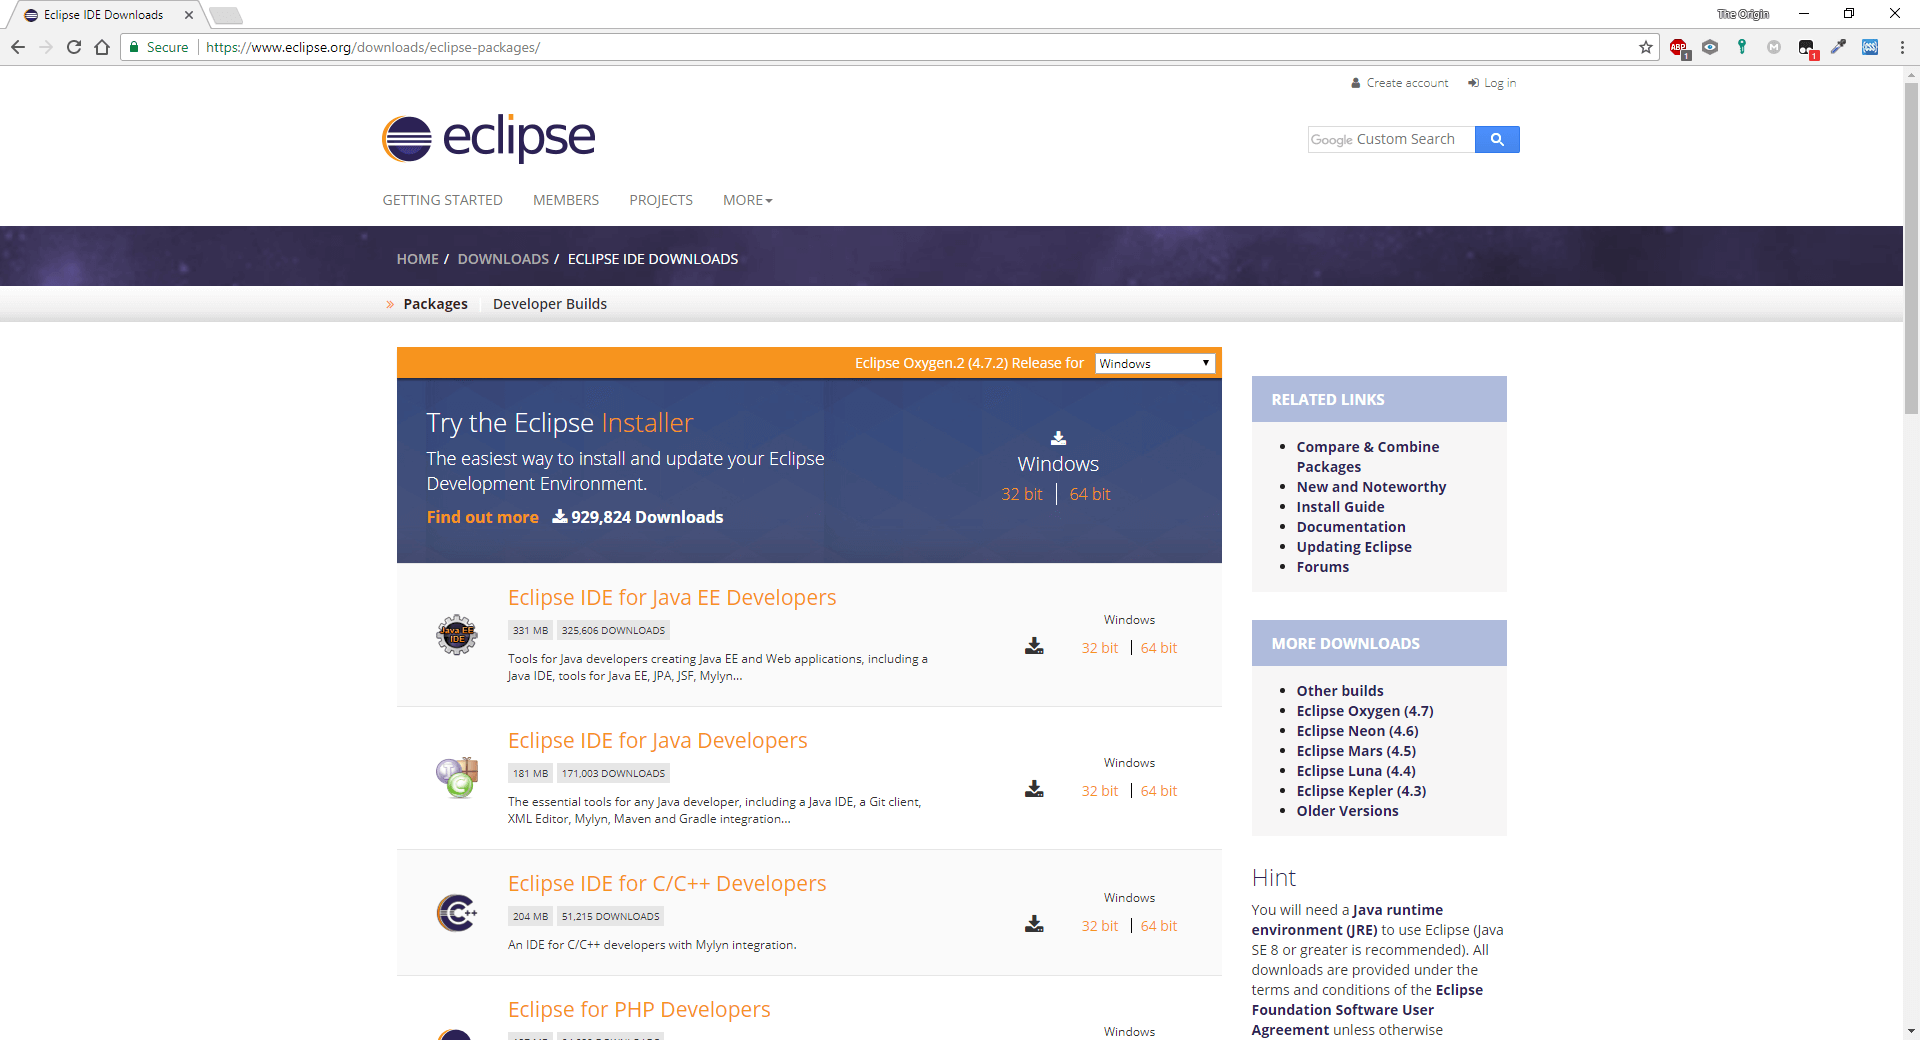The height and width of the screenshot is (1040, 1920).
Task: Open Eclipse Kepler (4.3) link
Action: tap(1361, 791)
